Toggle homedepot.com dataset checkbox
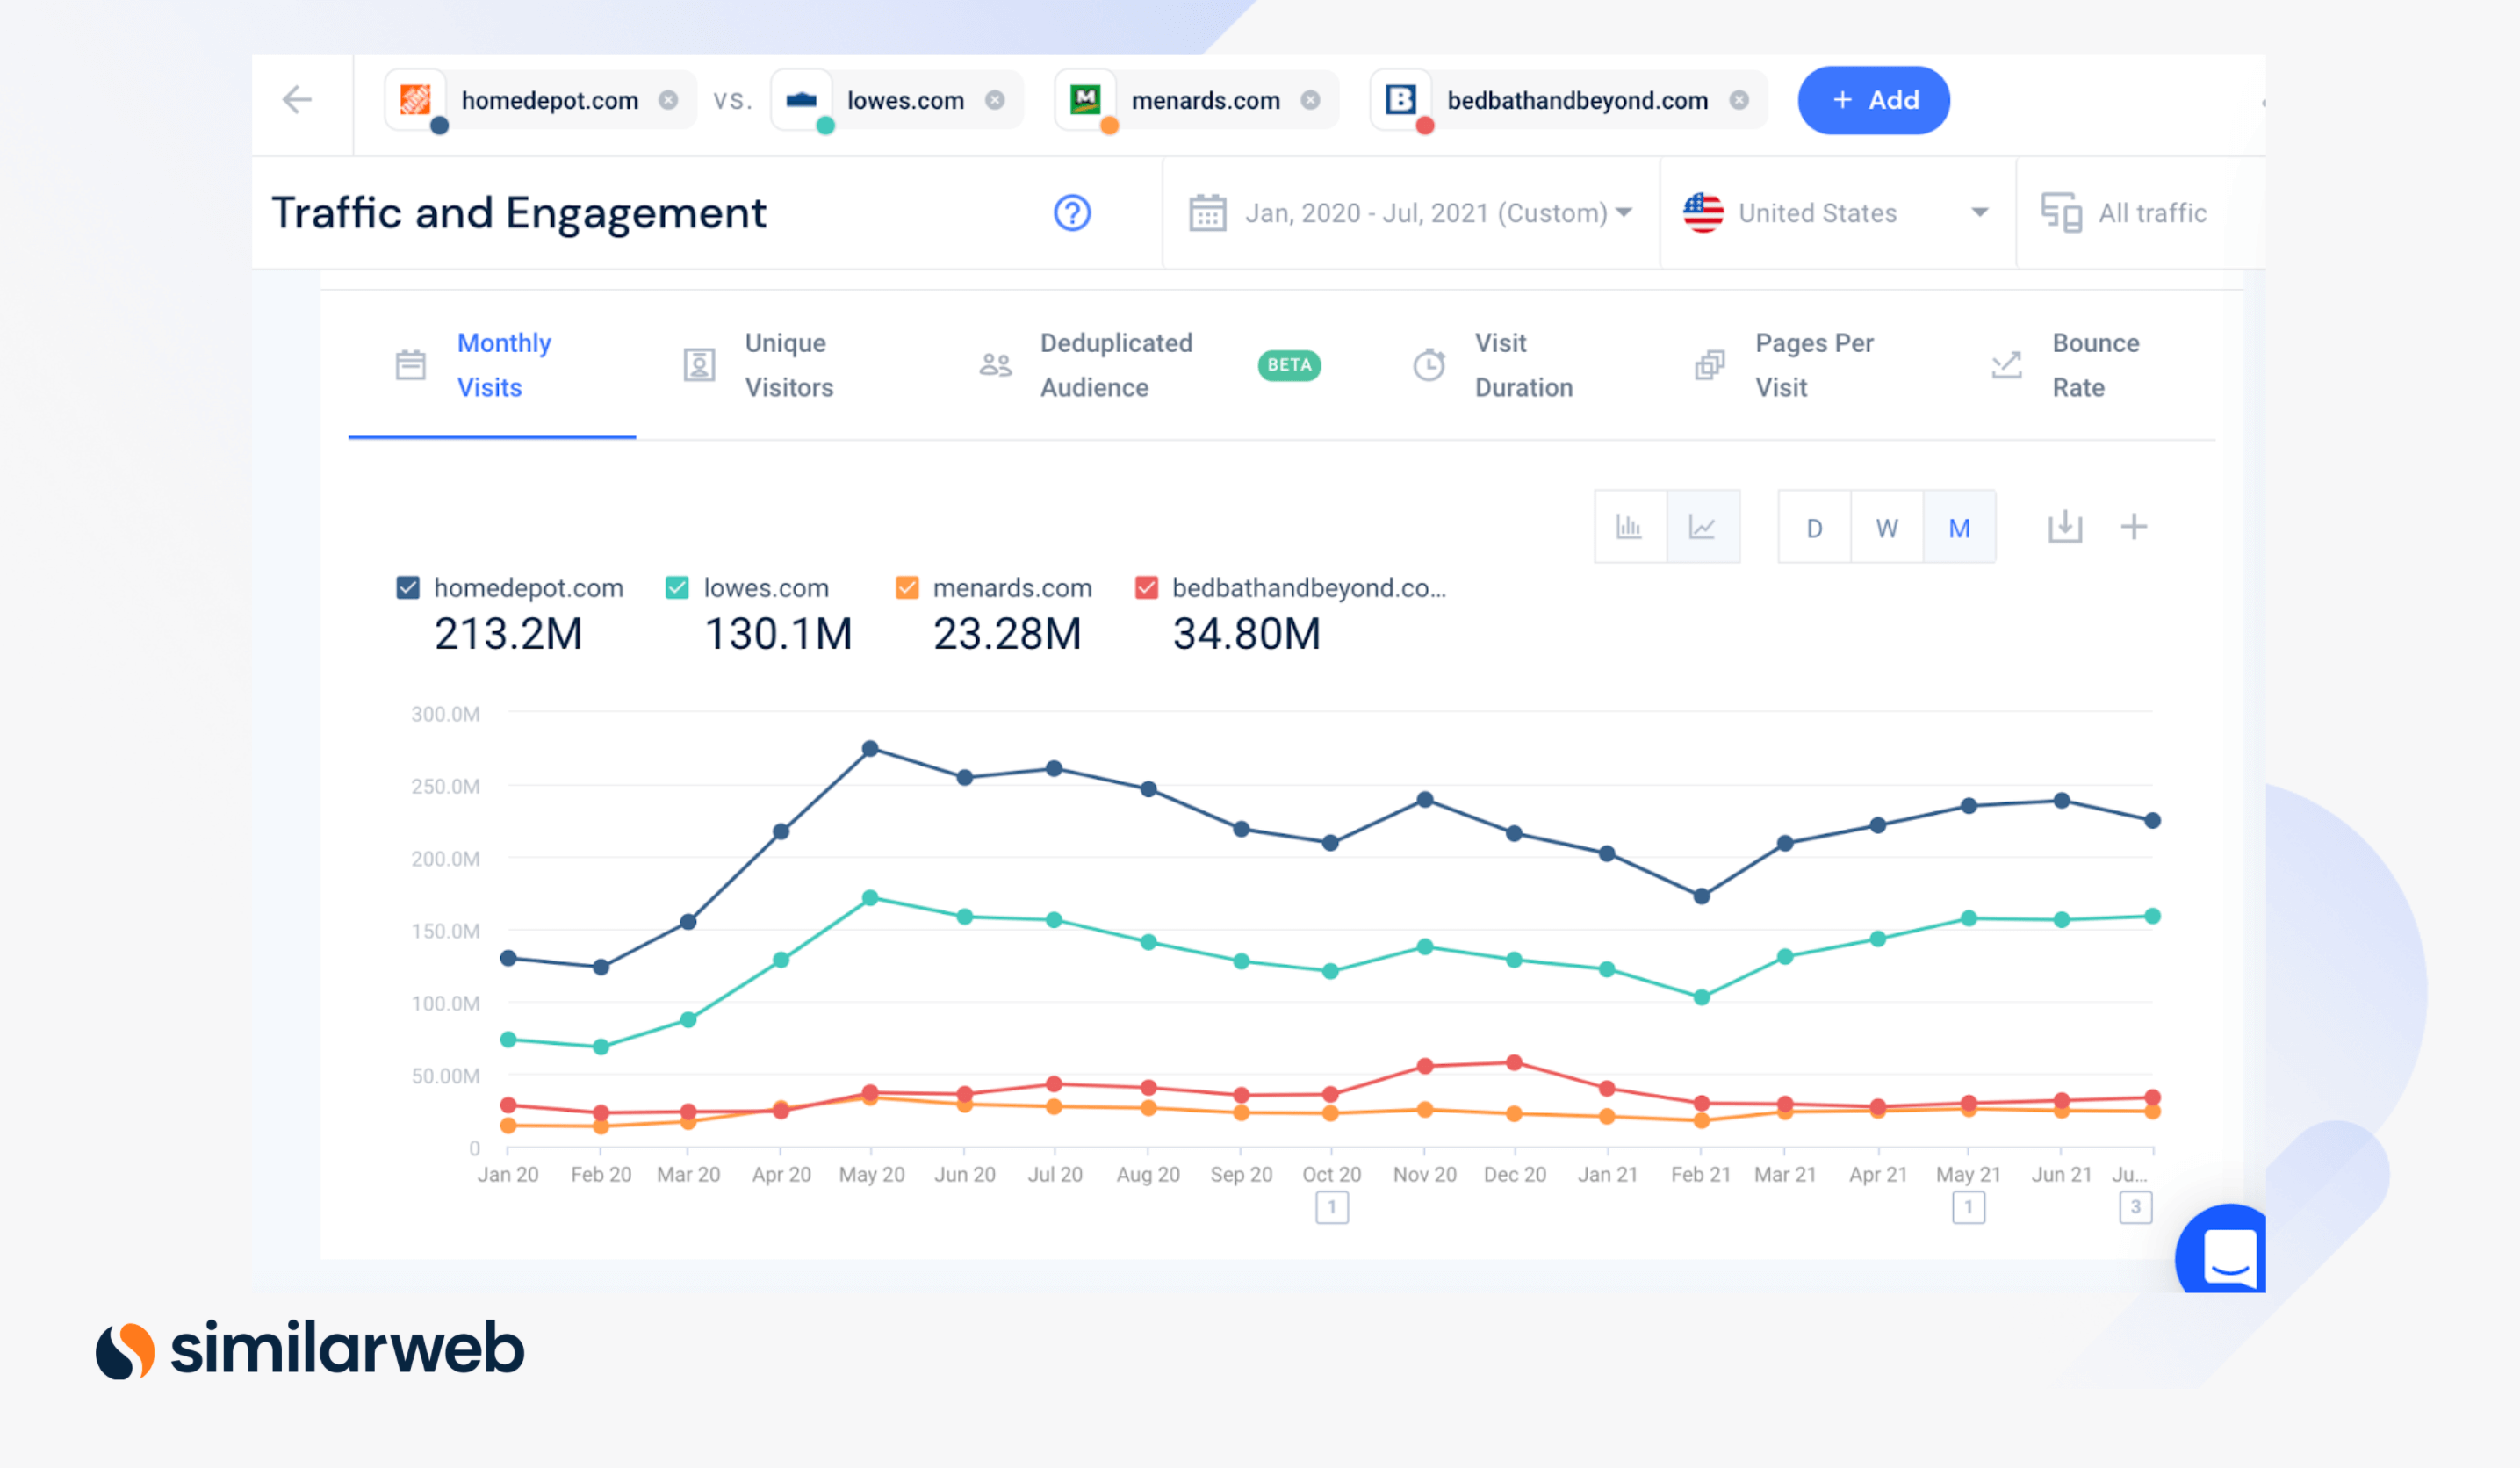 pos(409,587)
